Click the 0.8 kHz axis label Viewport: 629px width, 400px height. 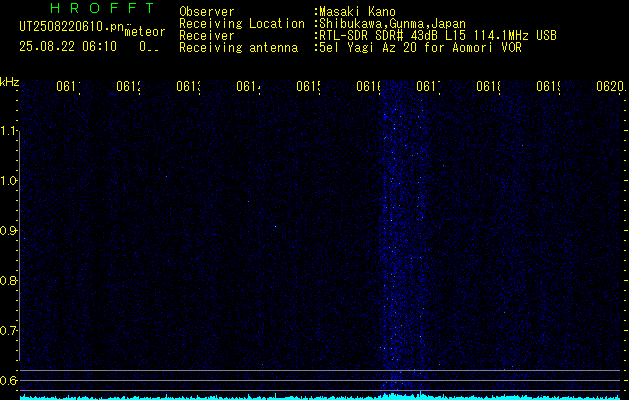[x=9, y=280]
